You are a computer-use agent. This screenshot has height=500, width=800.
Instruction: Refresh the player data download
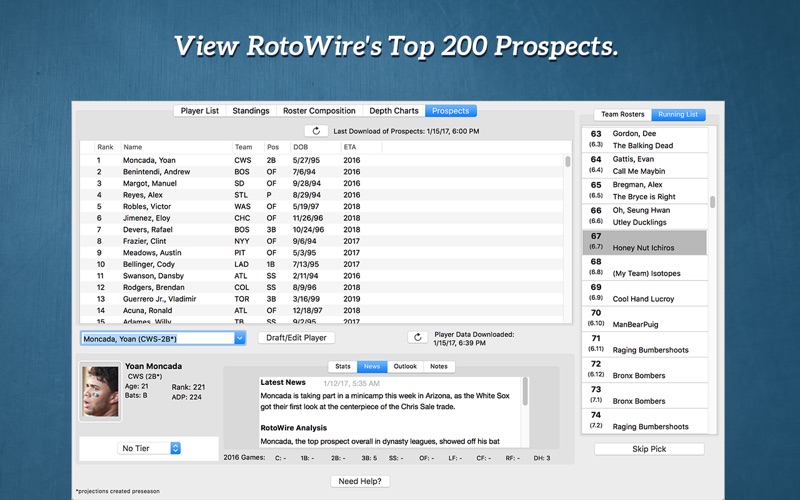[x=417, y=337]
